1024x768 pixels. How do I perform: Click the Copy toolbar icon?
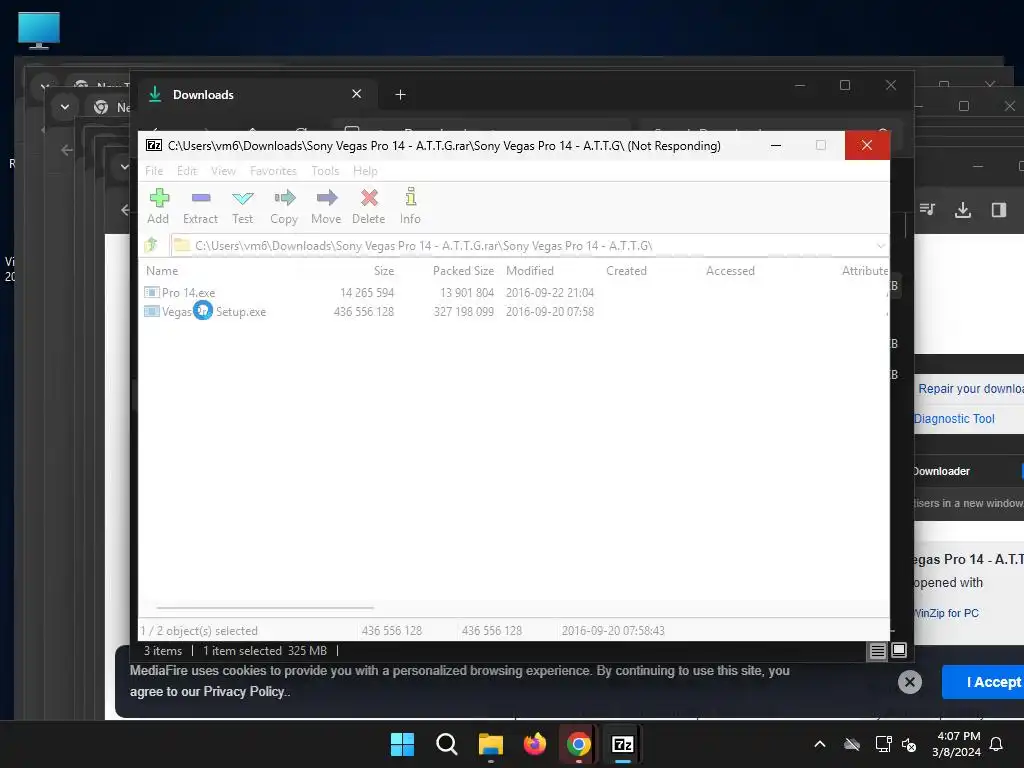(284, 206)
